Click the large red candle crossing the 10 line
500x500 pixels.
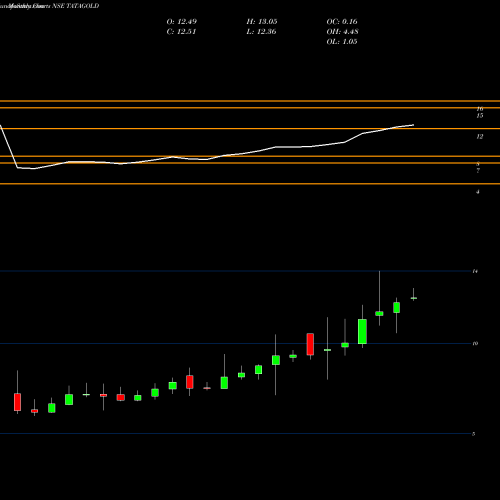310,344
